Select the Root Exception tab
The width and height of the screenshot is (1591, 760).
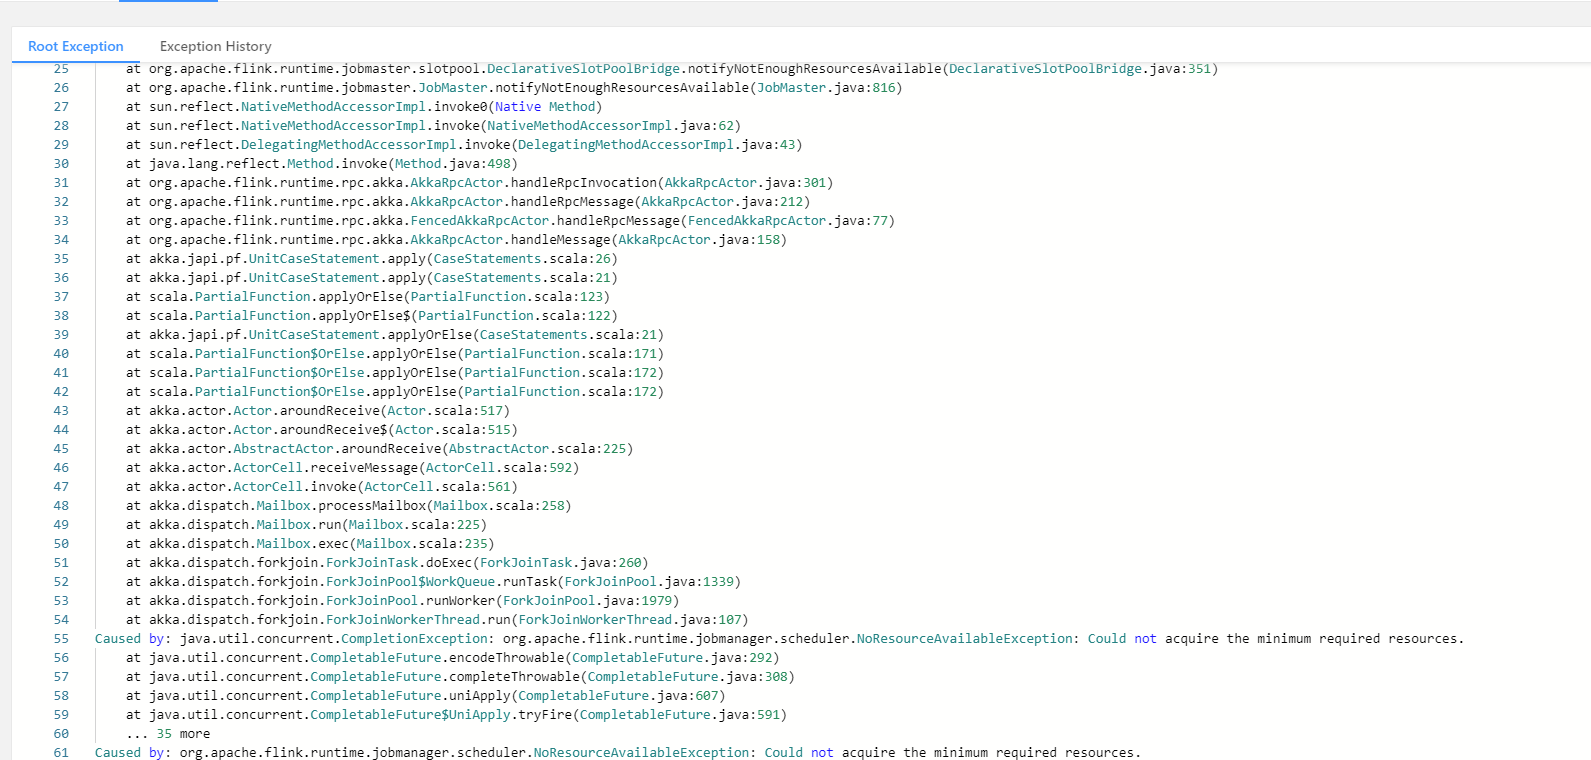pyautogui.click(x=76, y=46)
